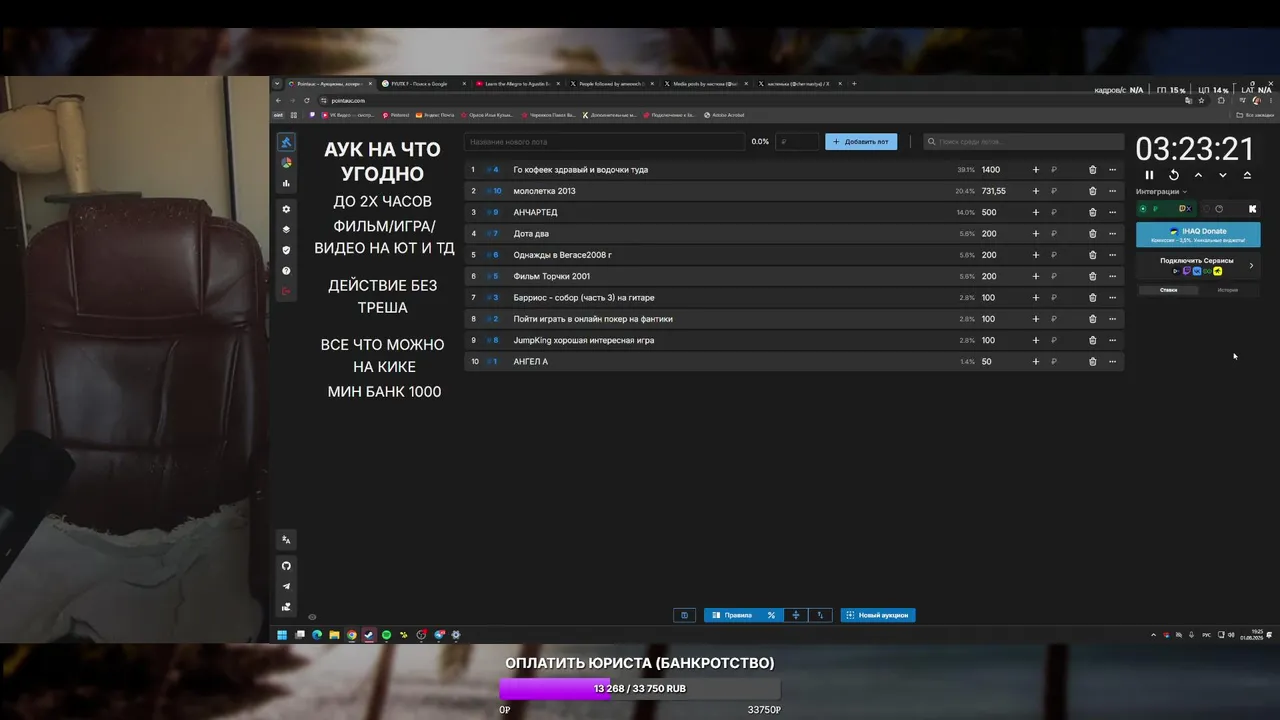Open Spotify from the taskbar
Image resolution: width=1280 pixels, height=720 pixels.
[x=386, y=635]
